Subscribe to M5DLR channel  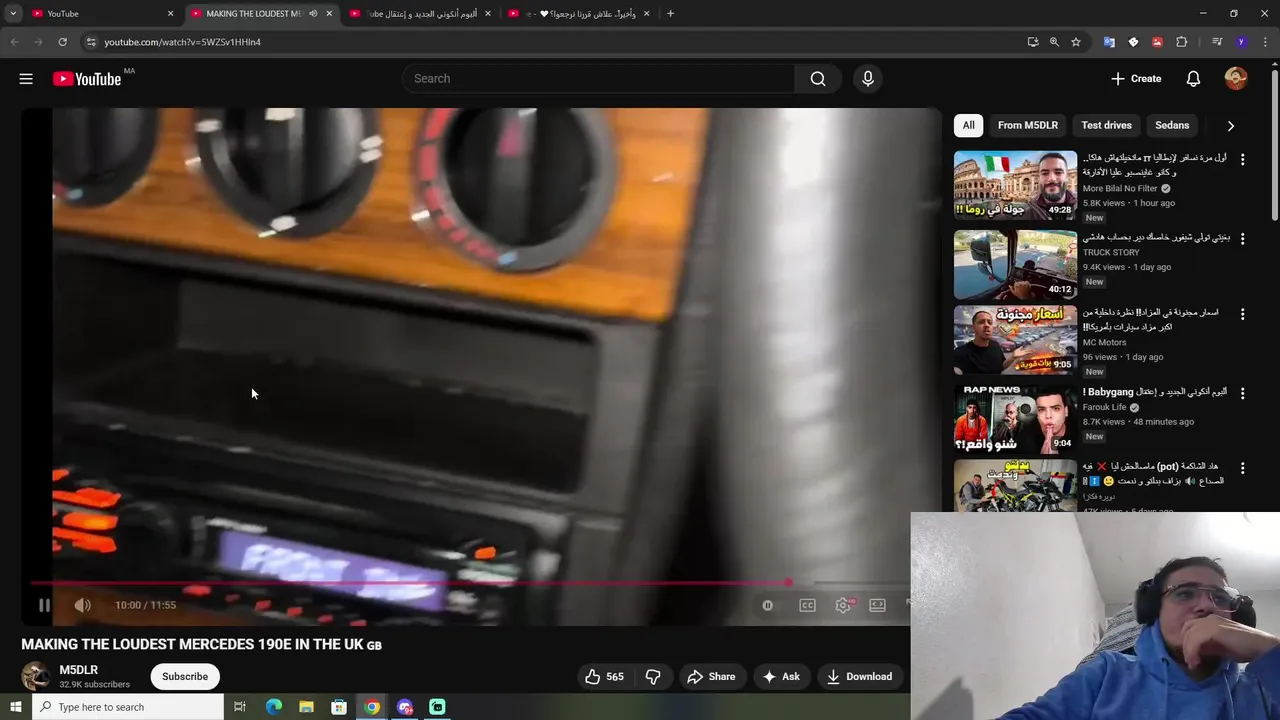coord(185,677)
